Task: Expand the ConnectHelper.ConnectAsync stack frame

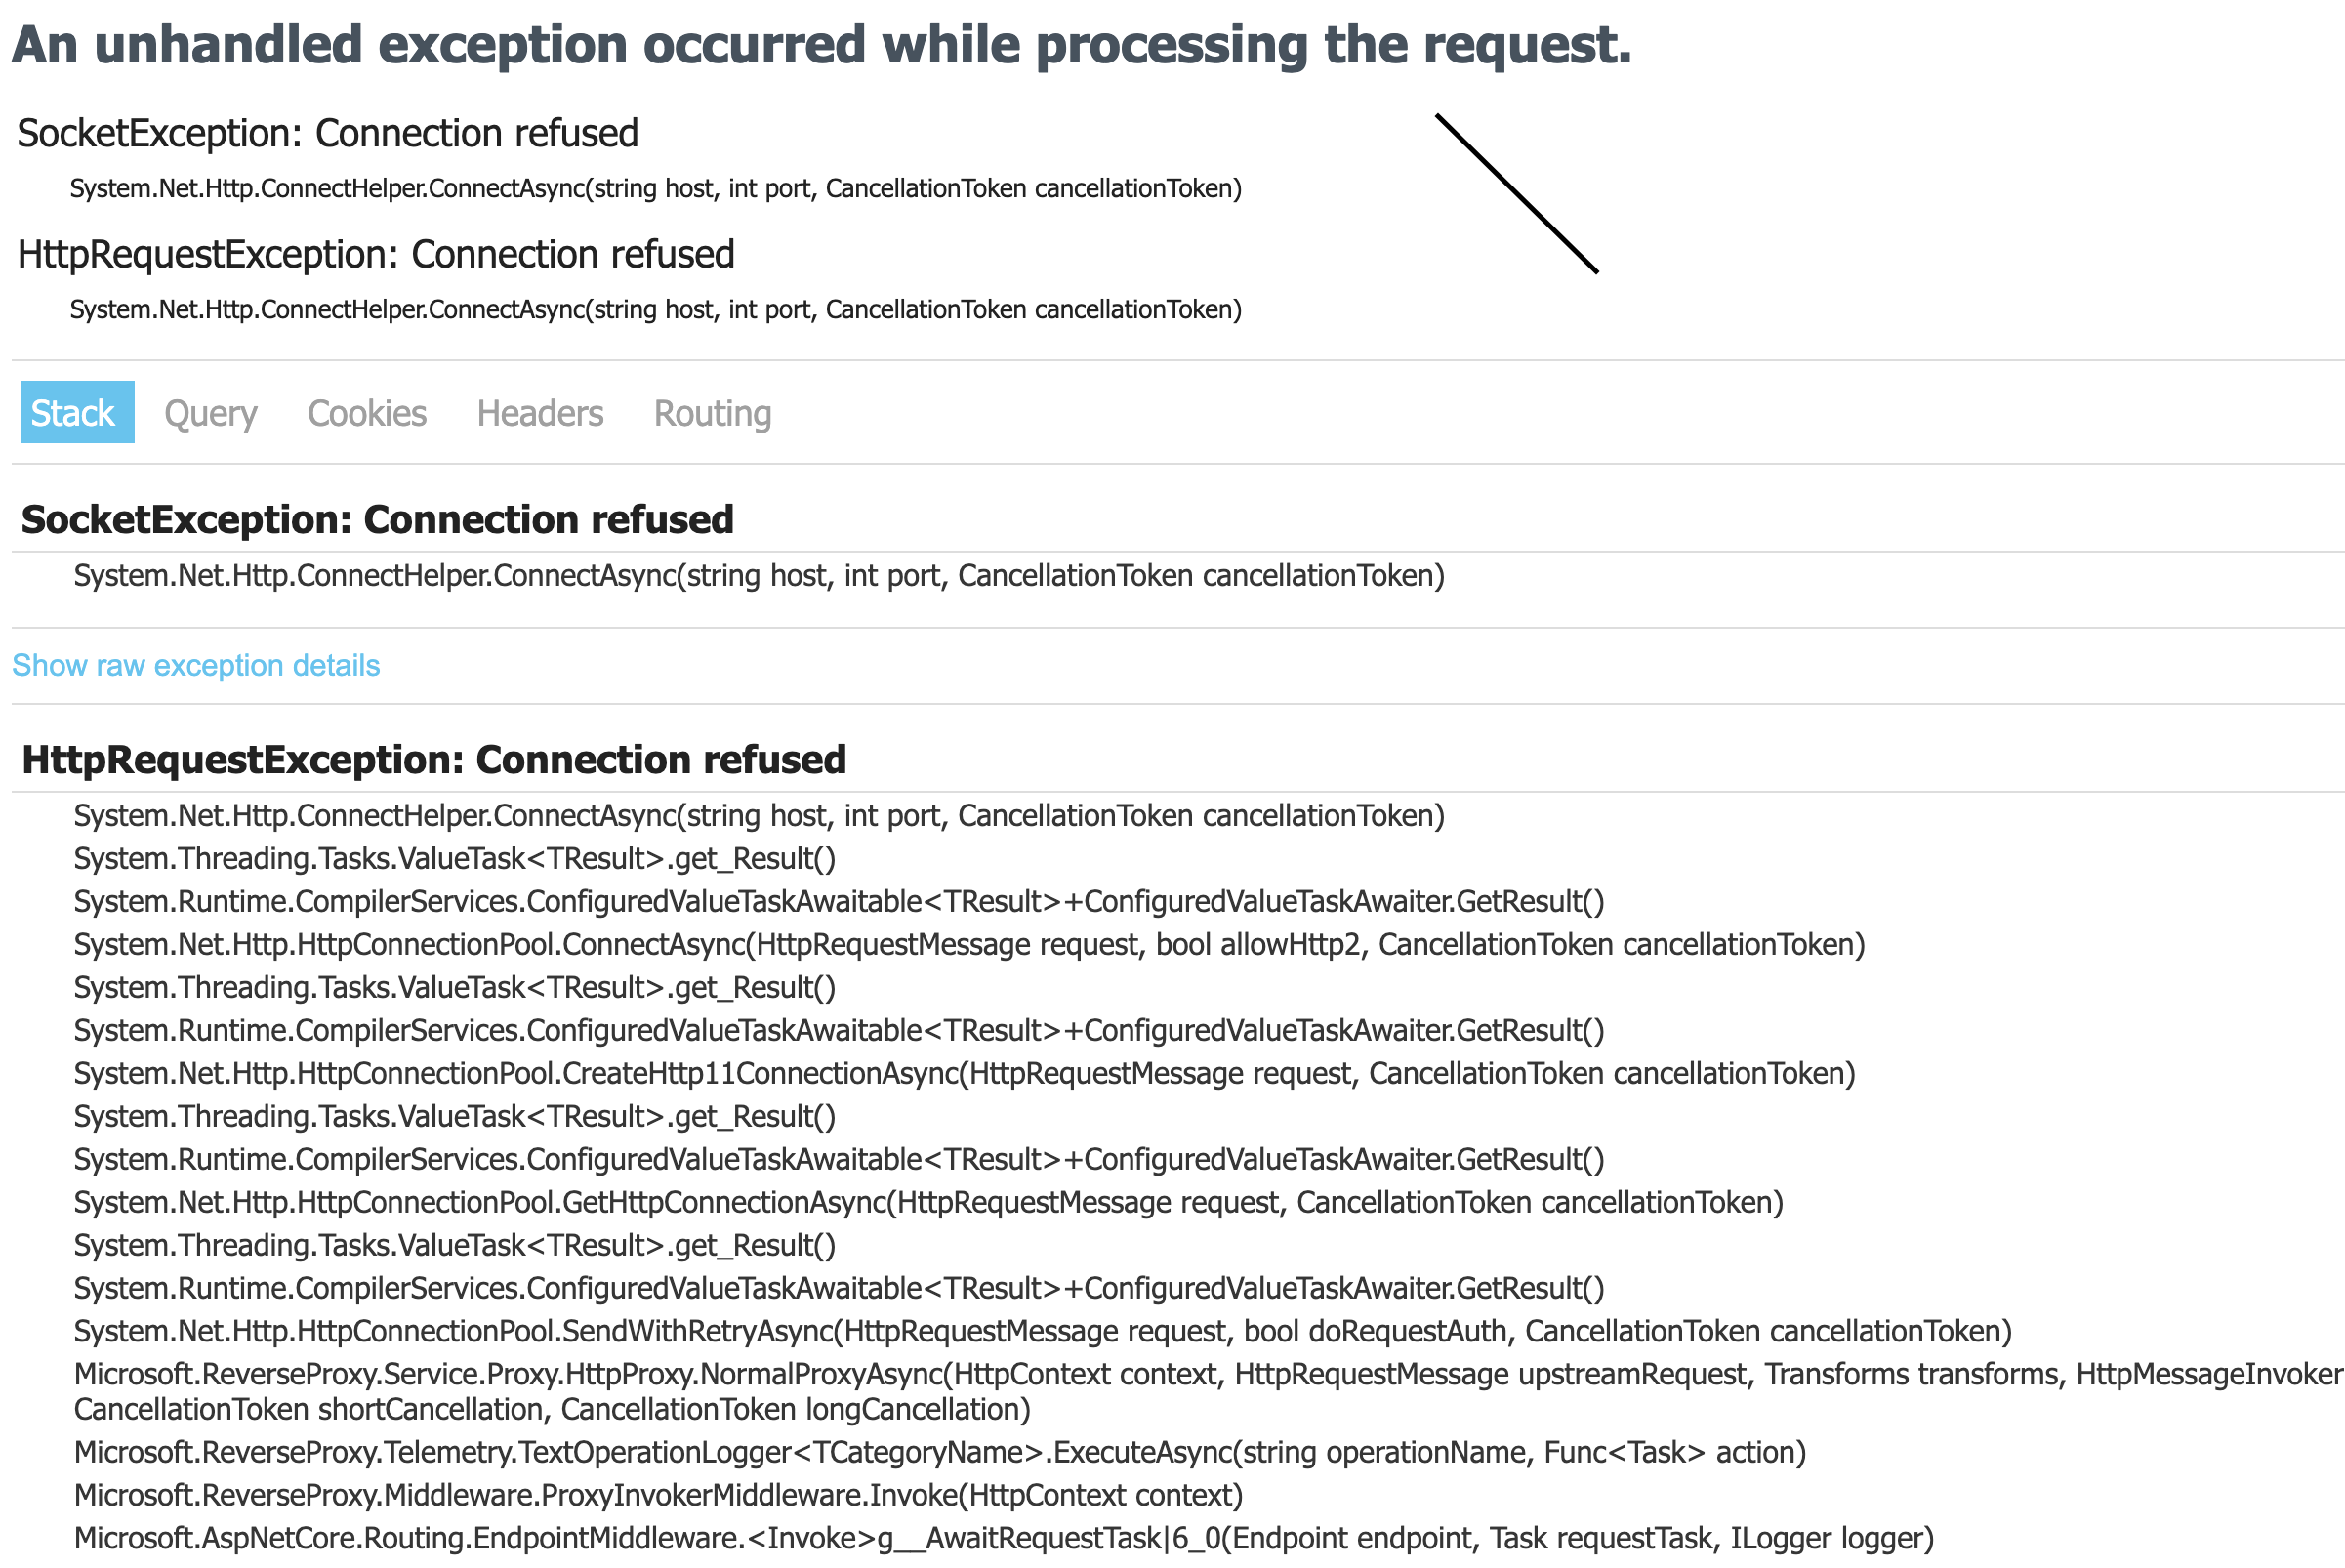Action: pyautogui.click(x=759, y=815)
